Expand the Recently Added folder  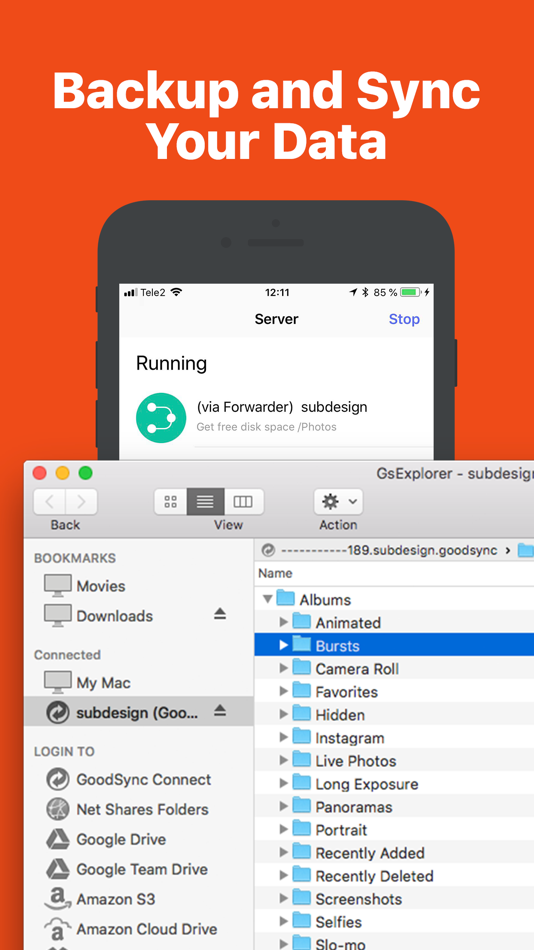coord(283,852)
